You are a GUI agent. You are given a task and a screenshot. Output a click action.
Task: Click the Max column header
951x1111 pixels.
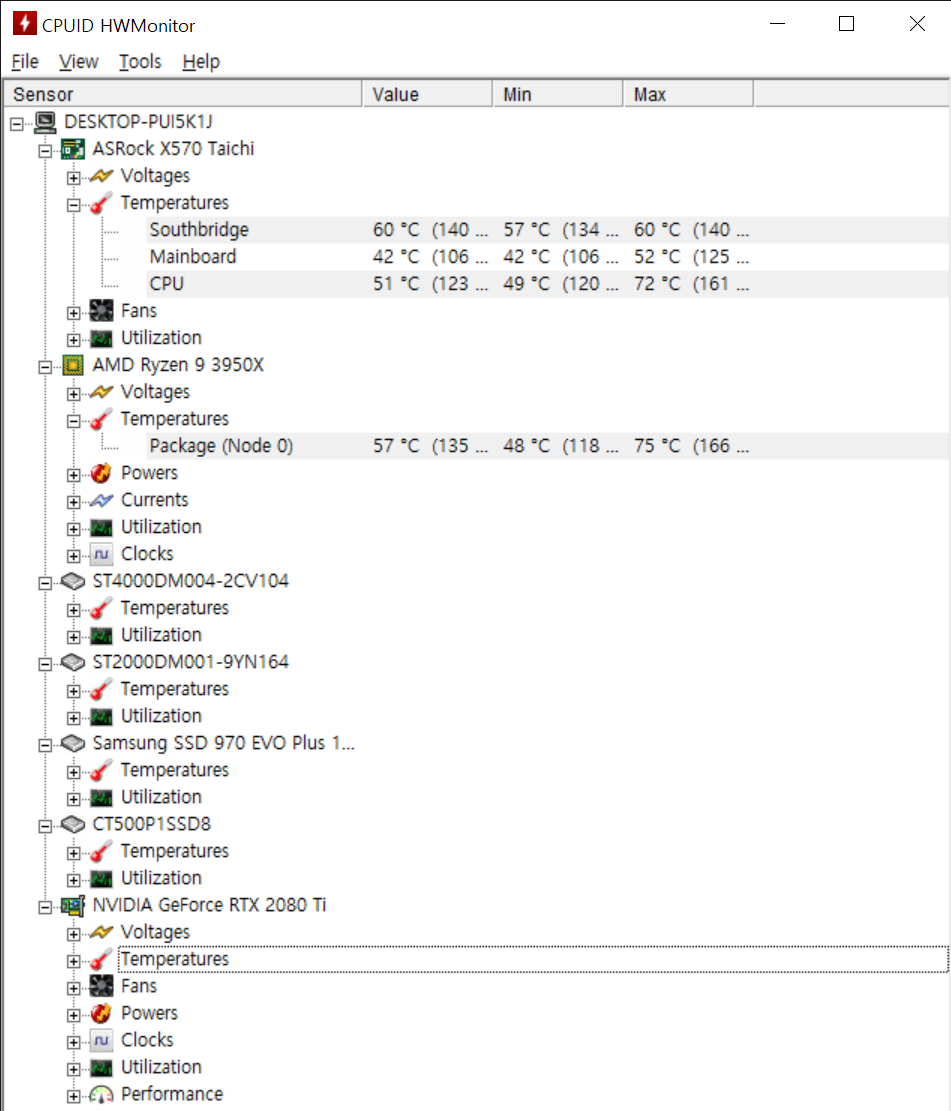tap(688, 94)
